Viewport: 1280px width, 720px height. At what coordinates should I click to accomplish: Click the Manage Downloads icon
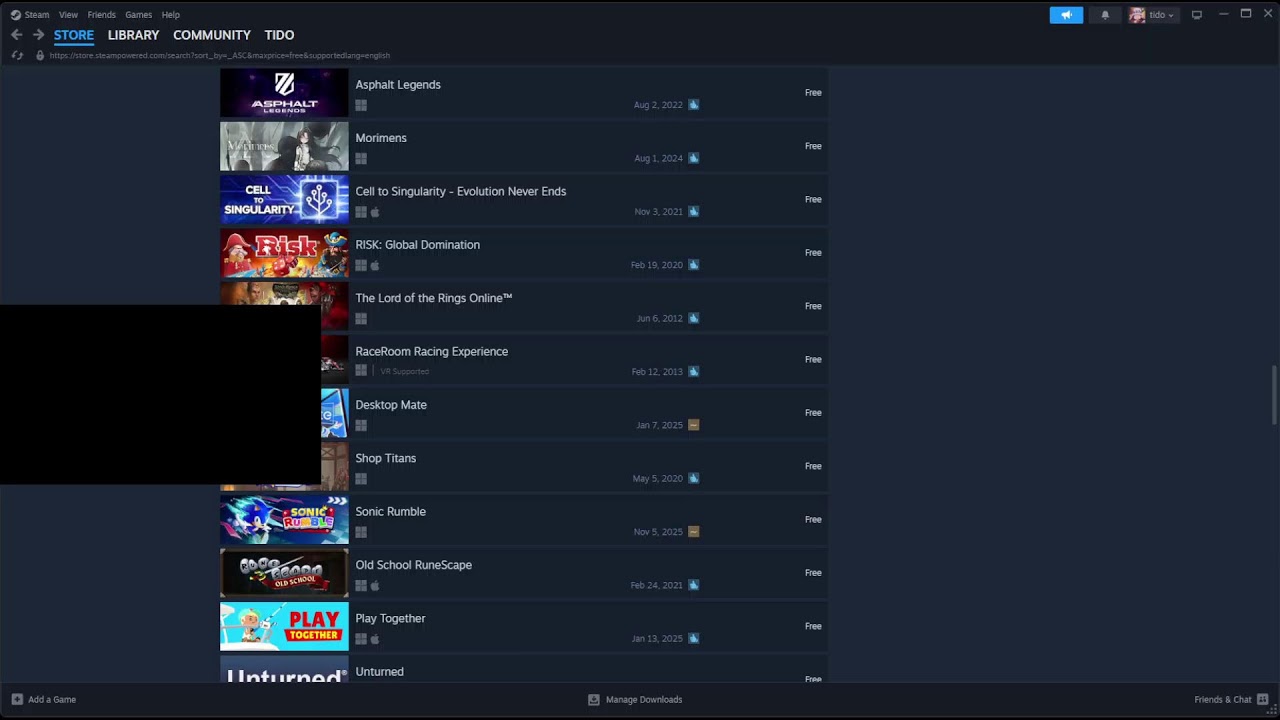click(593, 699)
